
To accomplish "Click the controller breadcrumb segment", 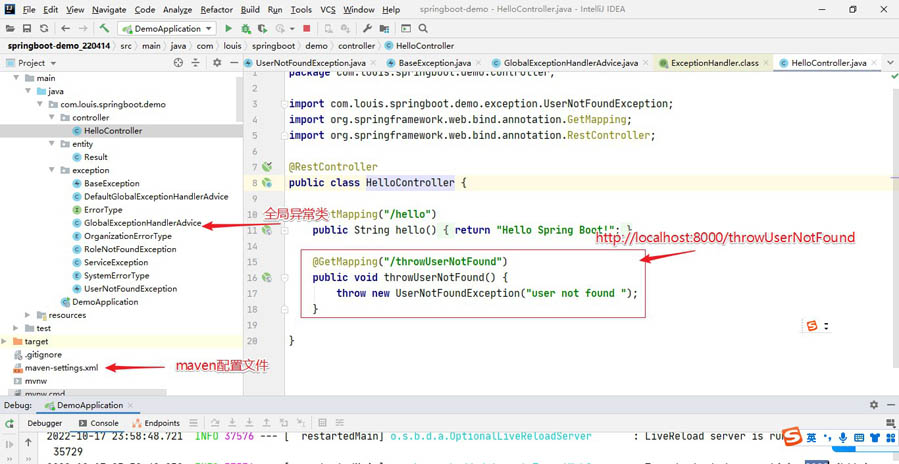I will (x=357, y=46).
